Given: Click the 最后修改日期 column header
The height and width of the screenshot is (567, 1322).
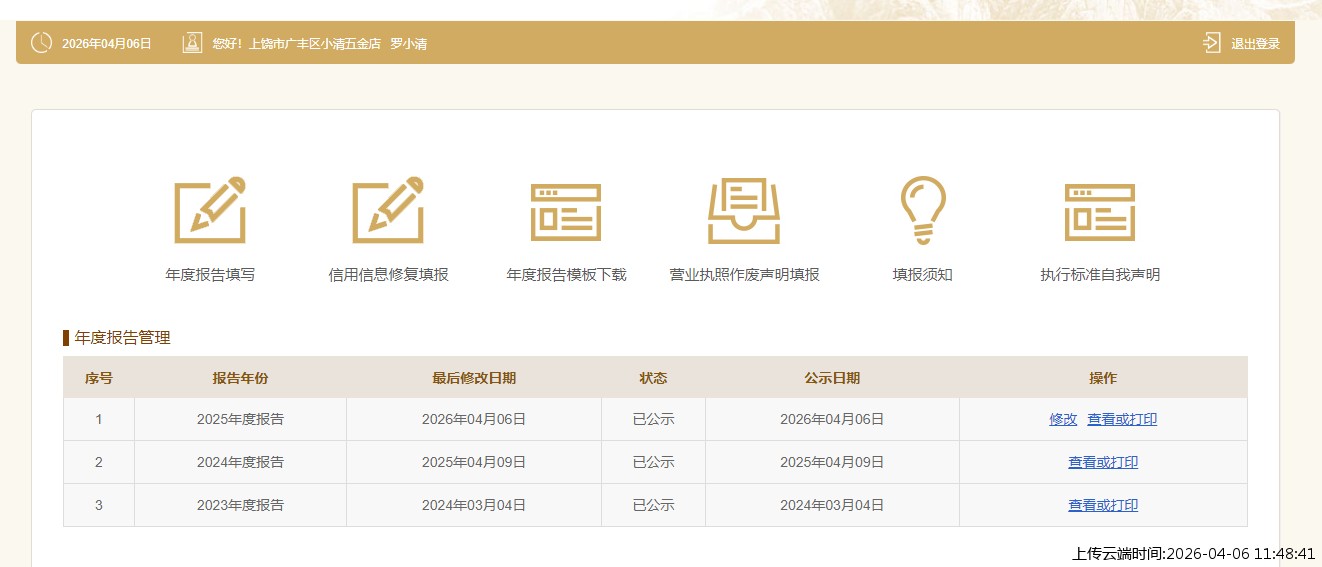Looking at the screenshot, I should (474, 378).
